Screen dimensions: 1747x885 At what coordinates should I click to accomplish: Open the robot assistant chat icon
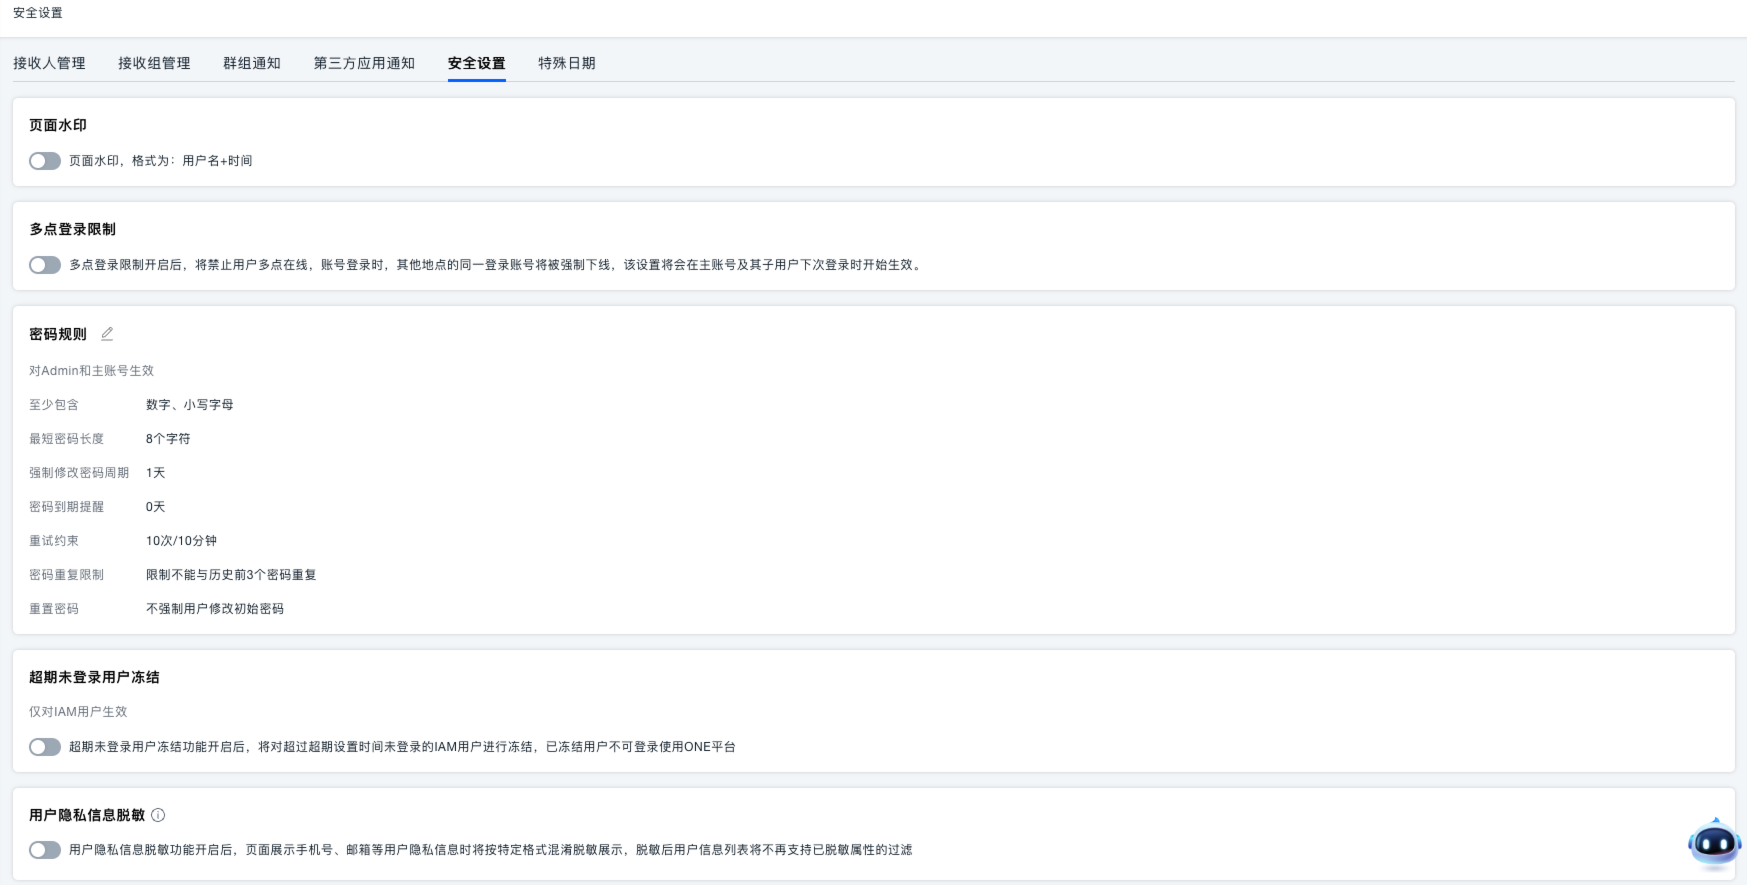[1714, 843]
